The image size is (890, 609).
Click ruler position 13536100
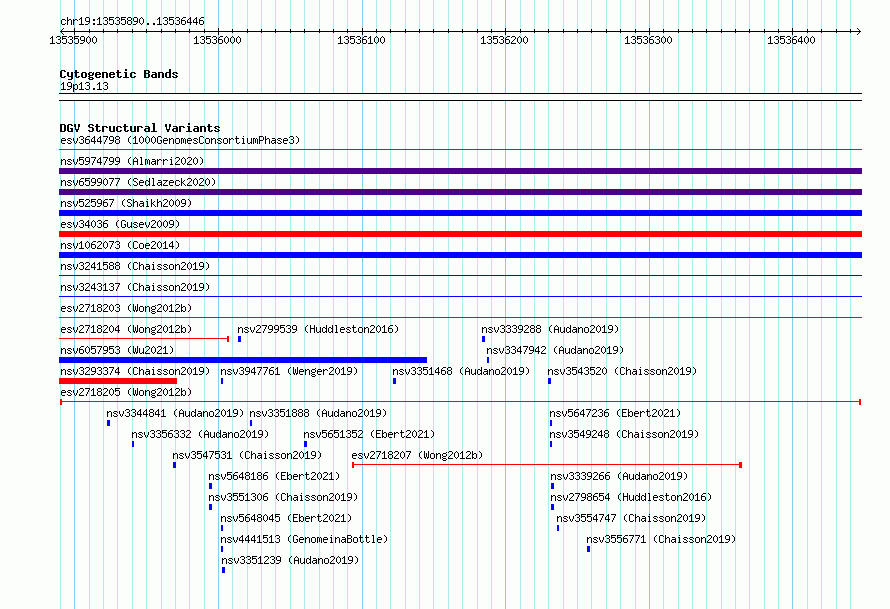tap(361, 40)
